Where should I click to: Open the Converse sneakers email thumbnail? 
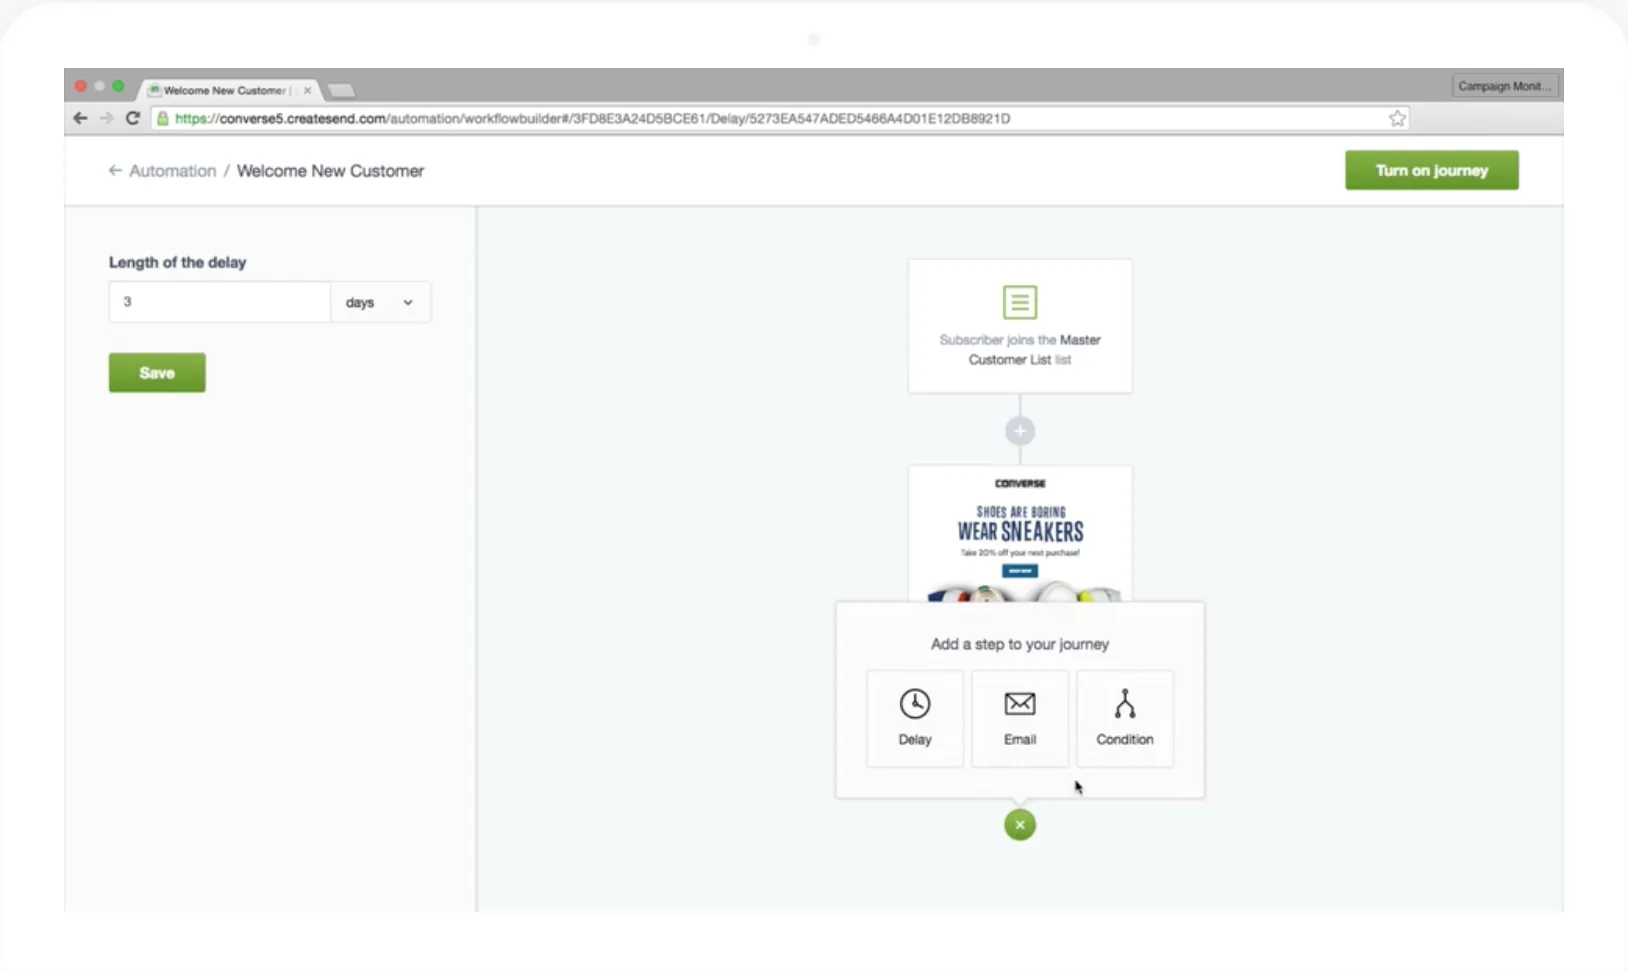[1020, 534]
